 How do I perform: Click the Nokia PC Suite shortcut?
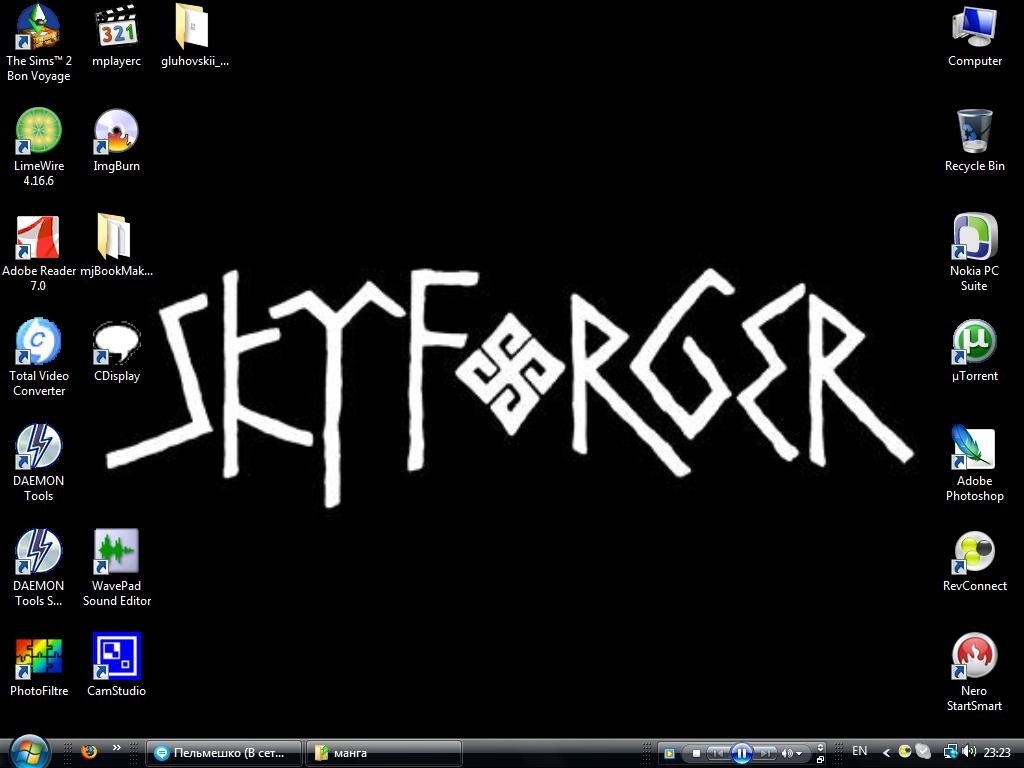pos(974,253)
